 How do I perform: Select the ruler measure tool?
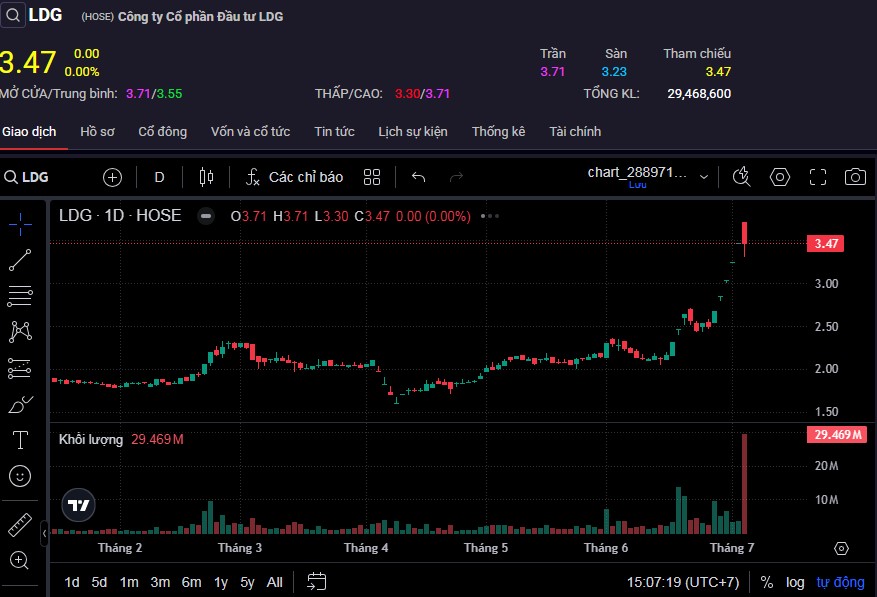tap(20, 524)
